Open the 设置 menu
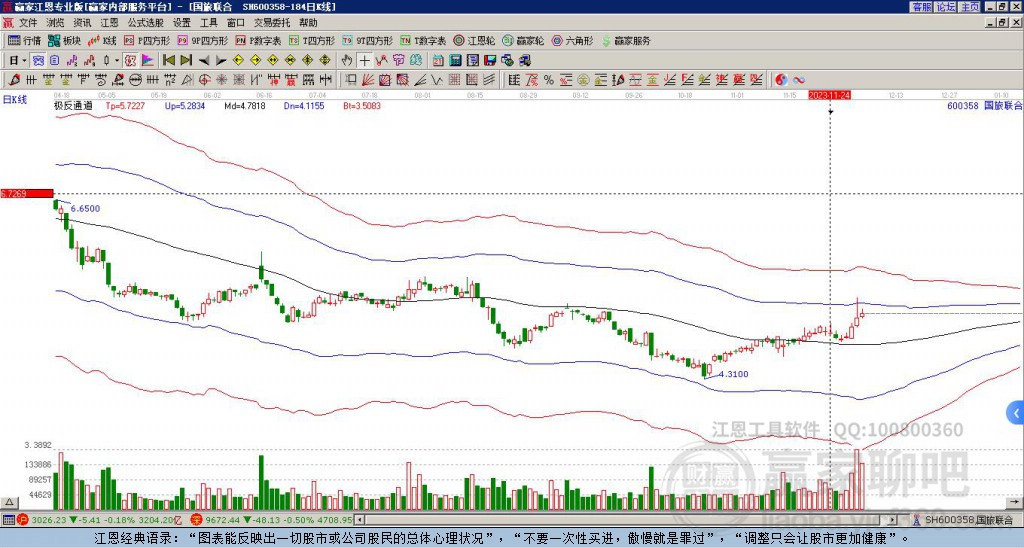Image resolution: width=1024 pixels, height=548 pixels. [x=182, y=23]
